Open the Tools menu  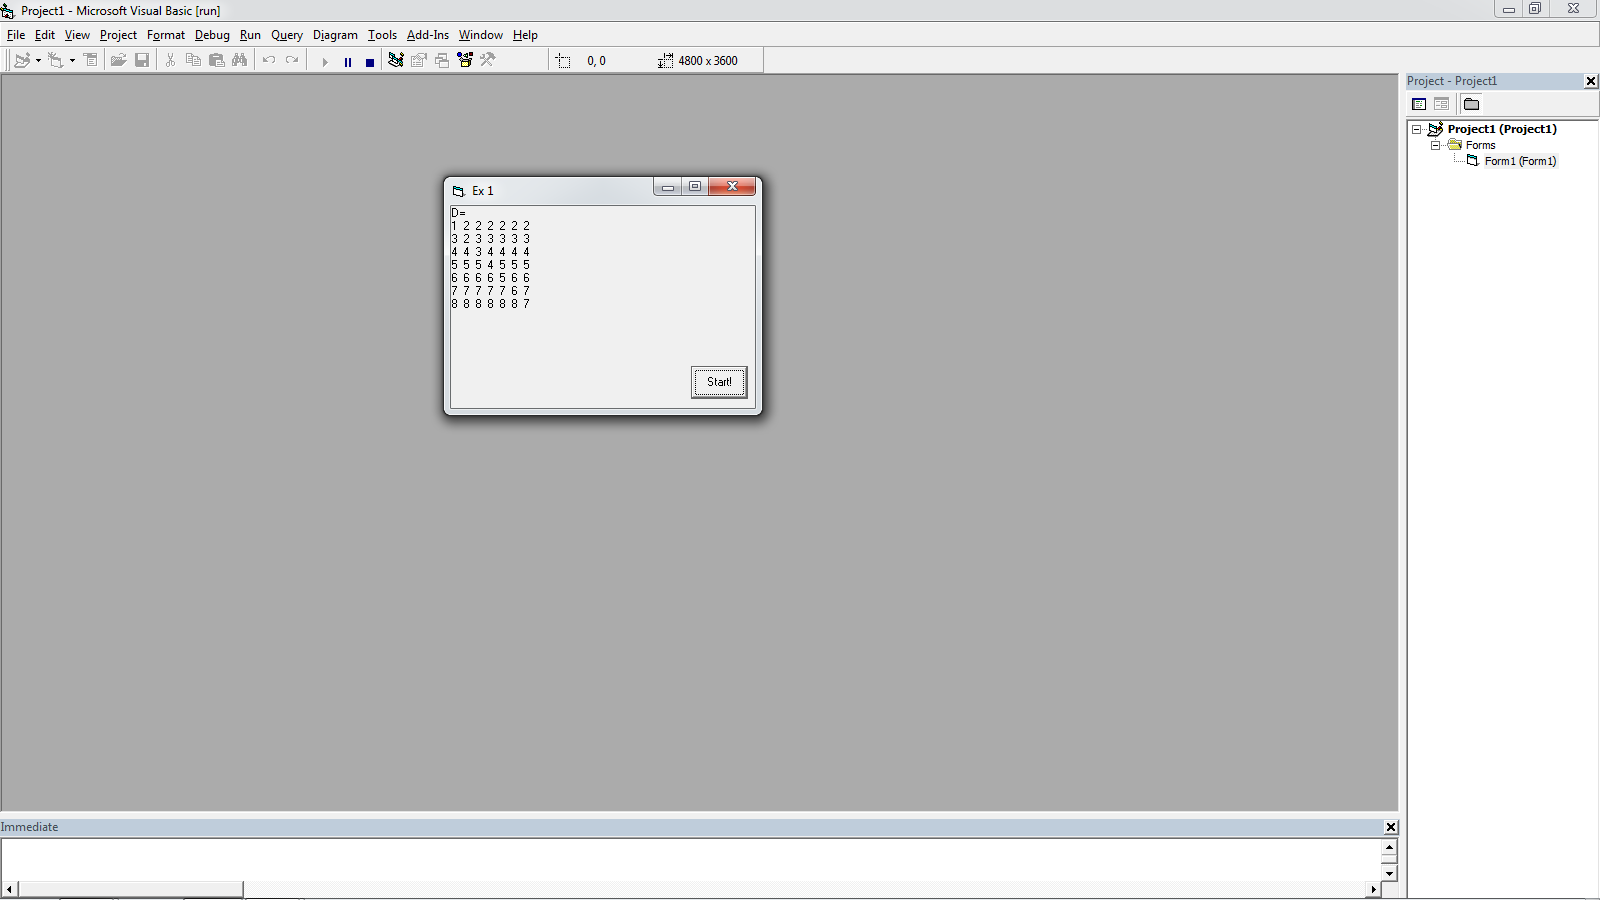click(x=382, y=35)
